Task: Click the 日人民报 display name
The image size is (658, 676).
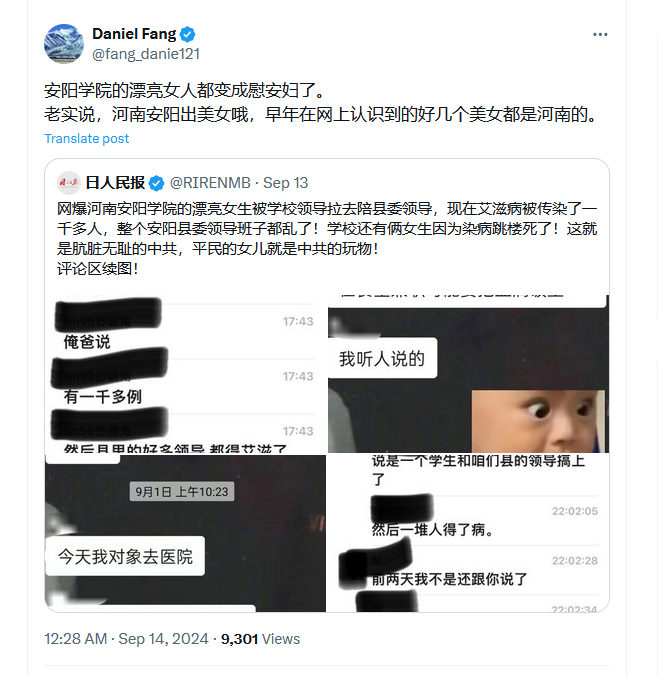Action: click(x=115, y=183)
